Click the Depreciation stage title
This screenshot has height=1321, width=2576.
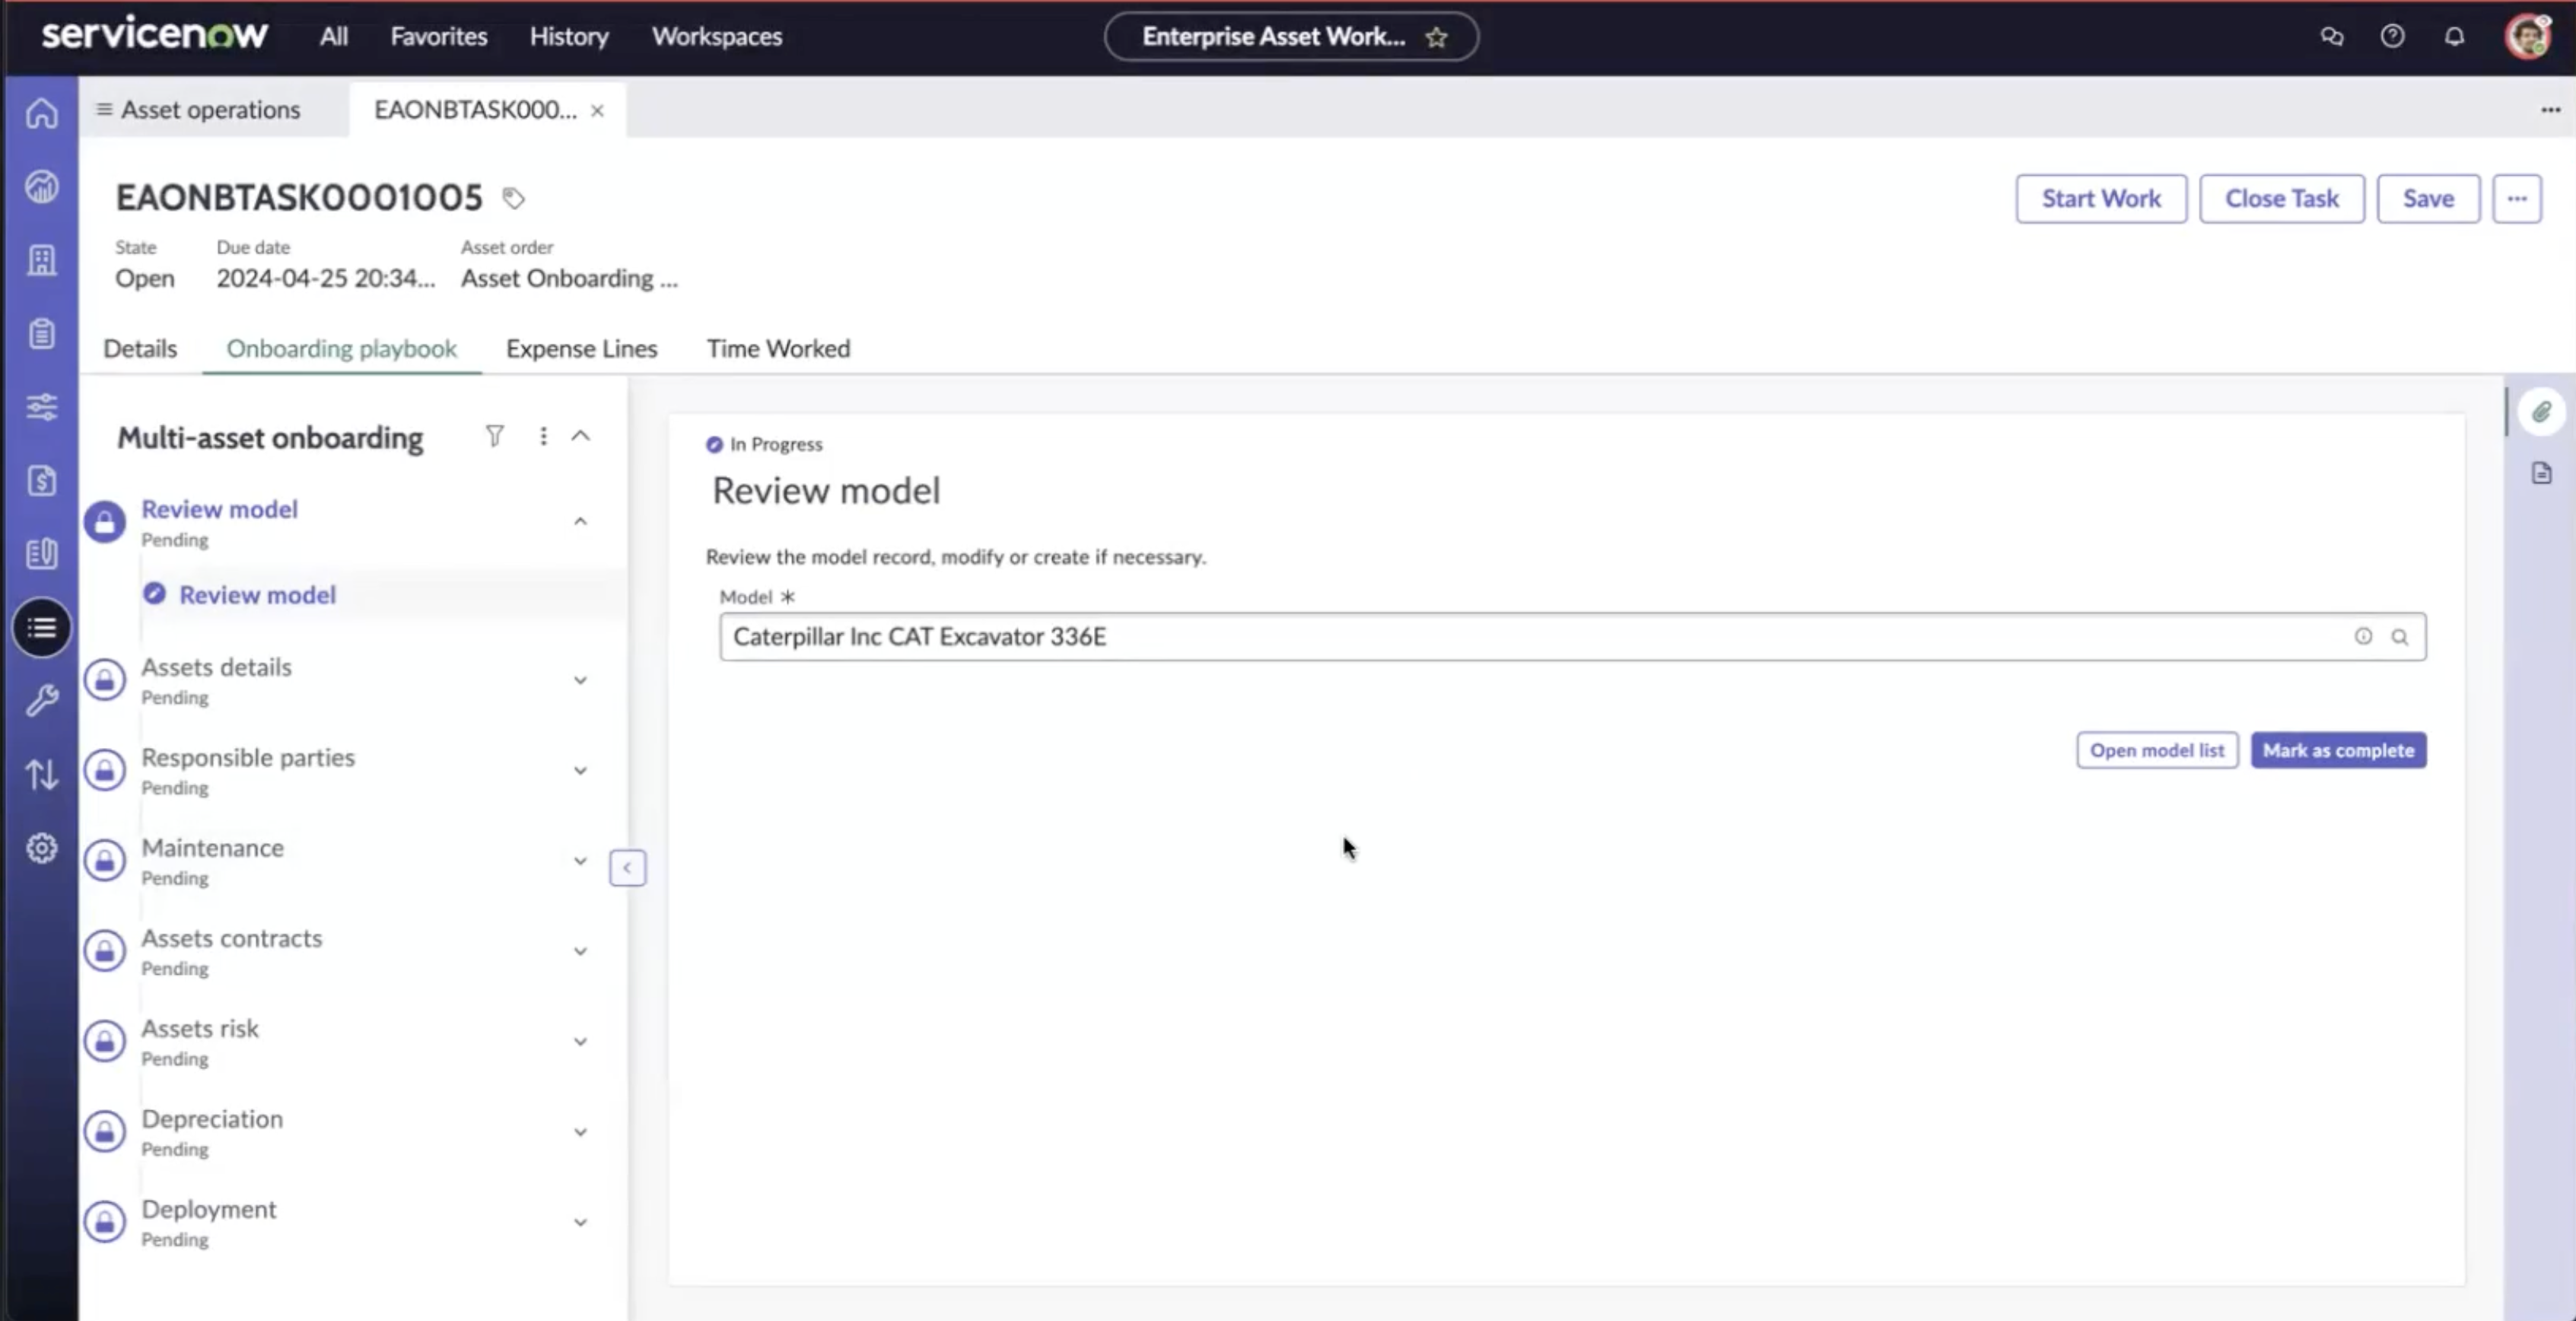pyautogui.click(x=212, y=1119)
